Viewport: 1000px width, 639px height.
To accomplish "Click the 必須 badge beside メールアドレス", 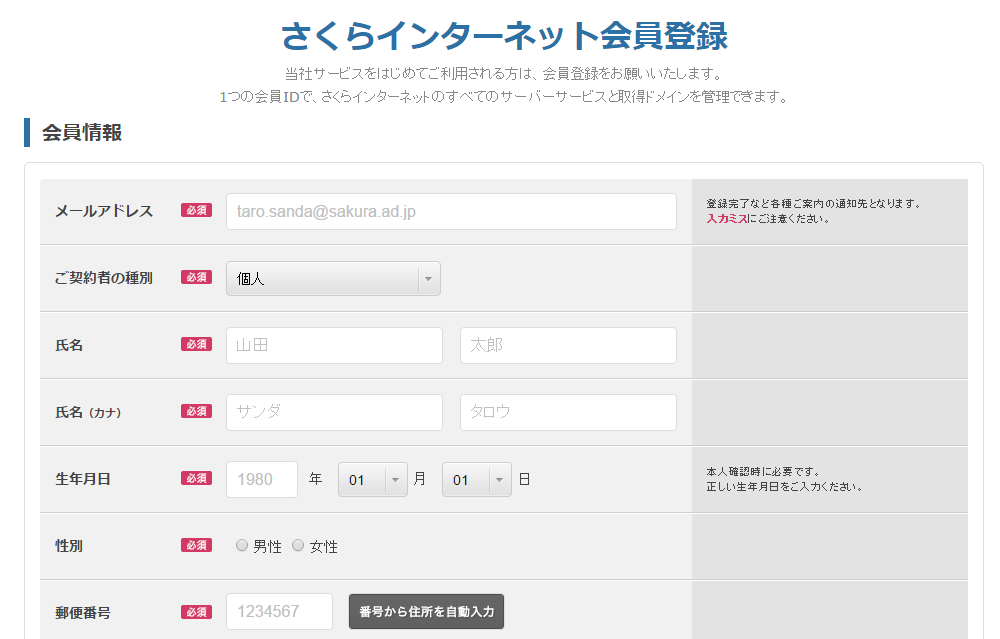I will click(x=196, y=210).
